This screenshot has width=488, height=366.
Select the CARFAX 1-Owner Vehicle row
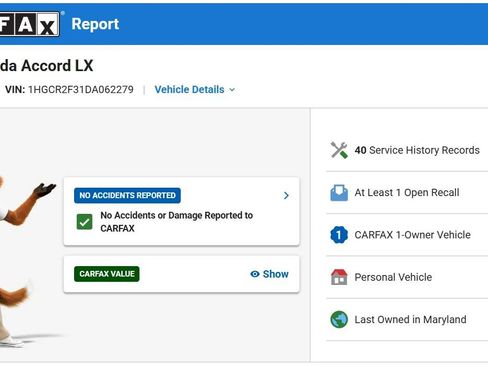[x=407, y=235]
